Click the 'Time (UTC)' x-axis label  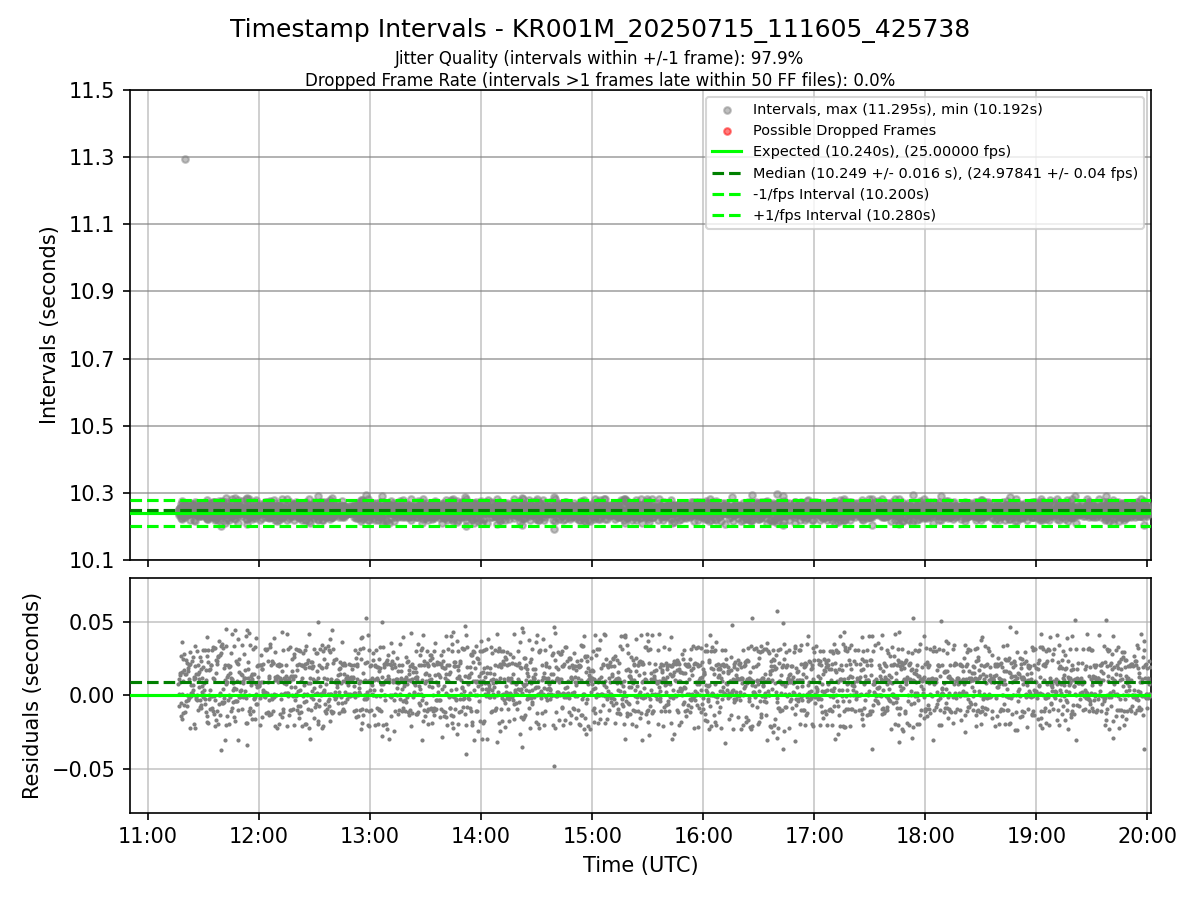click(x=640, y=865)
